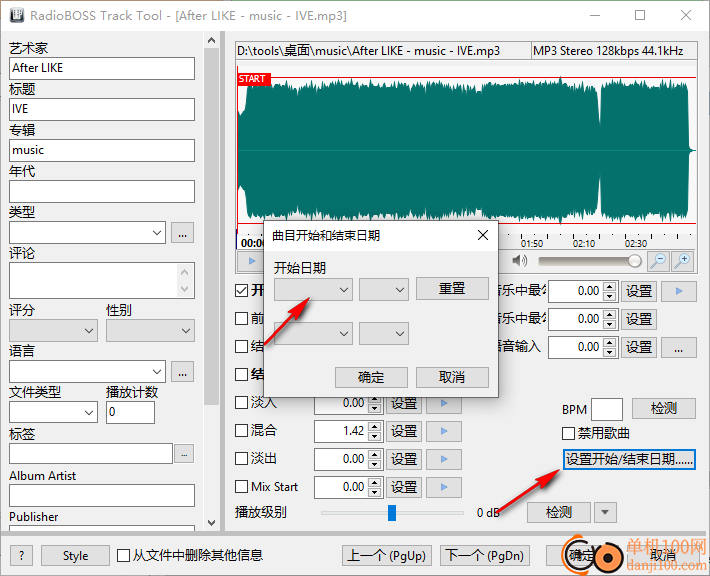Play preview for Mix Start

click(x=444, y=487)
